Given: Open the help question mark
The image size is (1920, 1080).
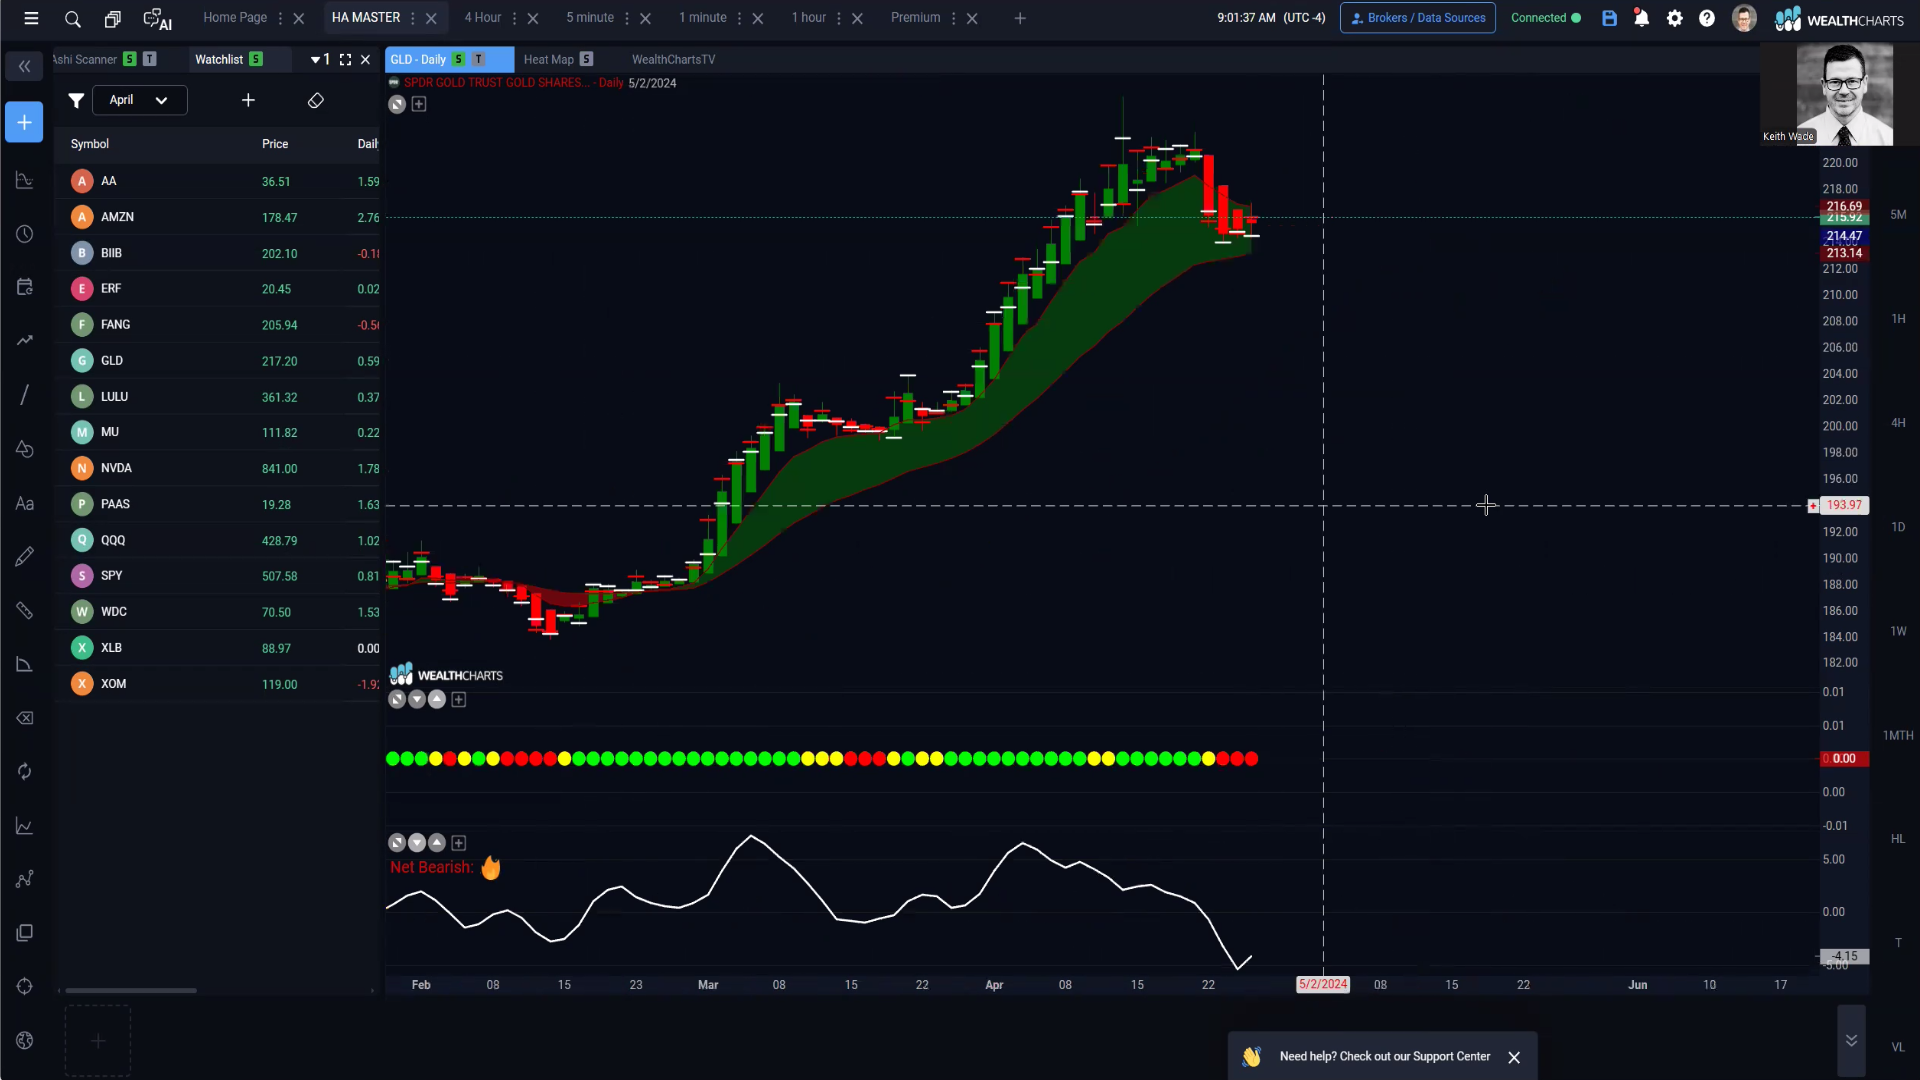Looking at the screenshot, I should point(1706,18).
